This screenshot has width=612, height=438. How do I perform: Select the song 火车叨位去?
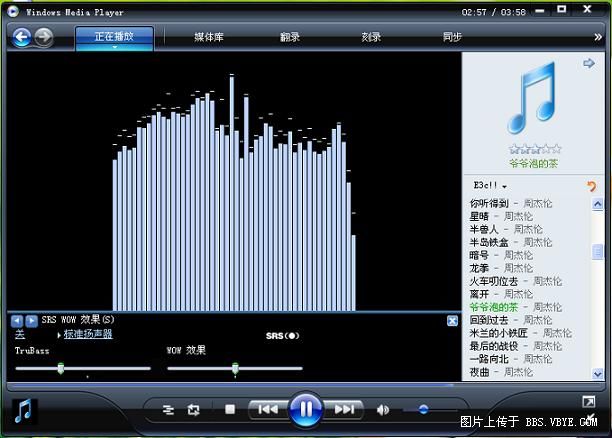pos(516,281)
